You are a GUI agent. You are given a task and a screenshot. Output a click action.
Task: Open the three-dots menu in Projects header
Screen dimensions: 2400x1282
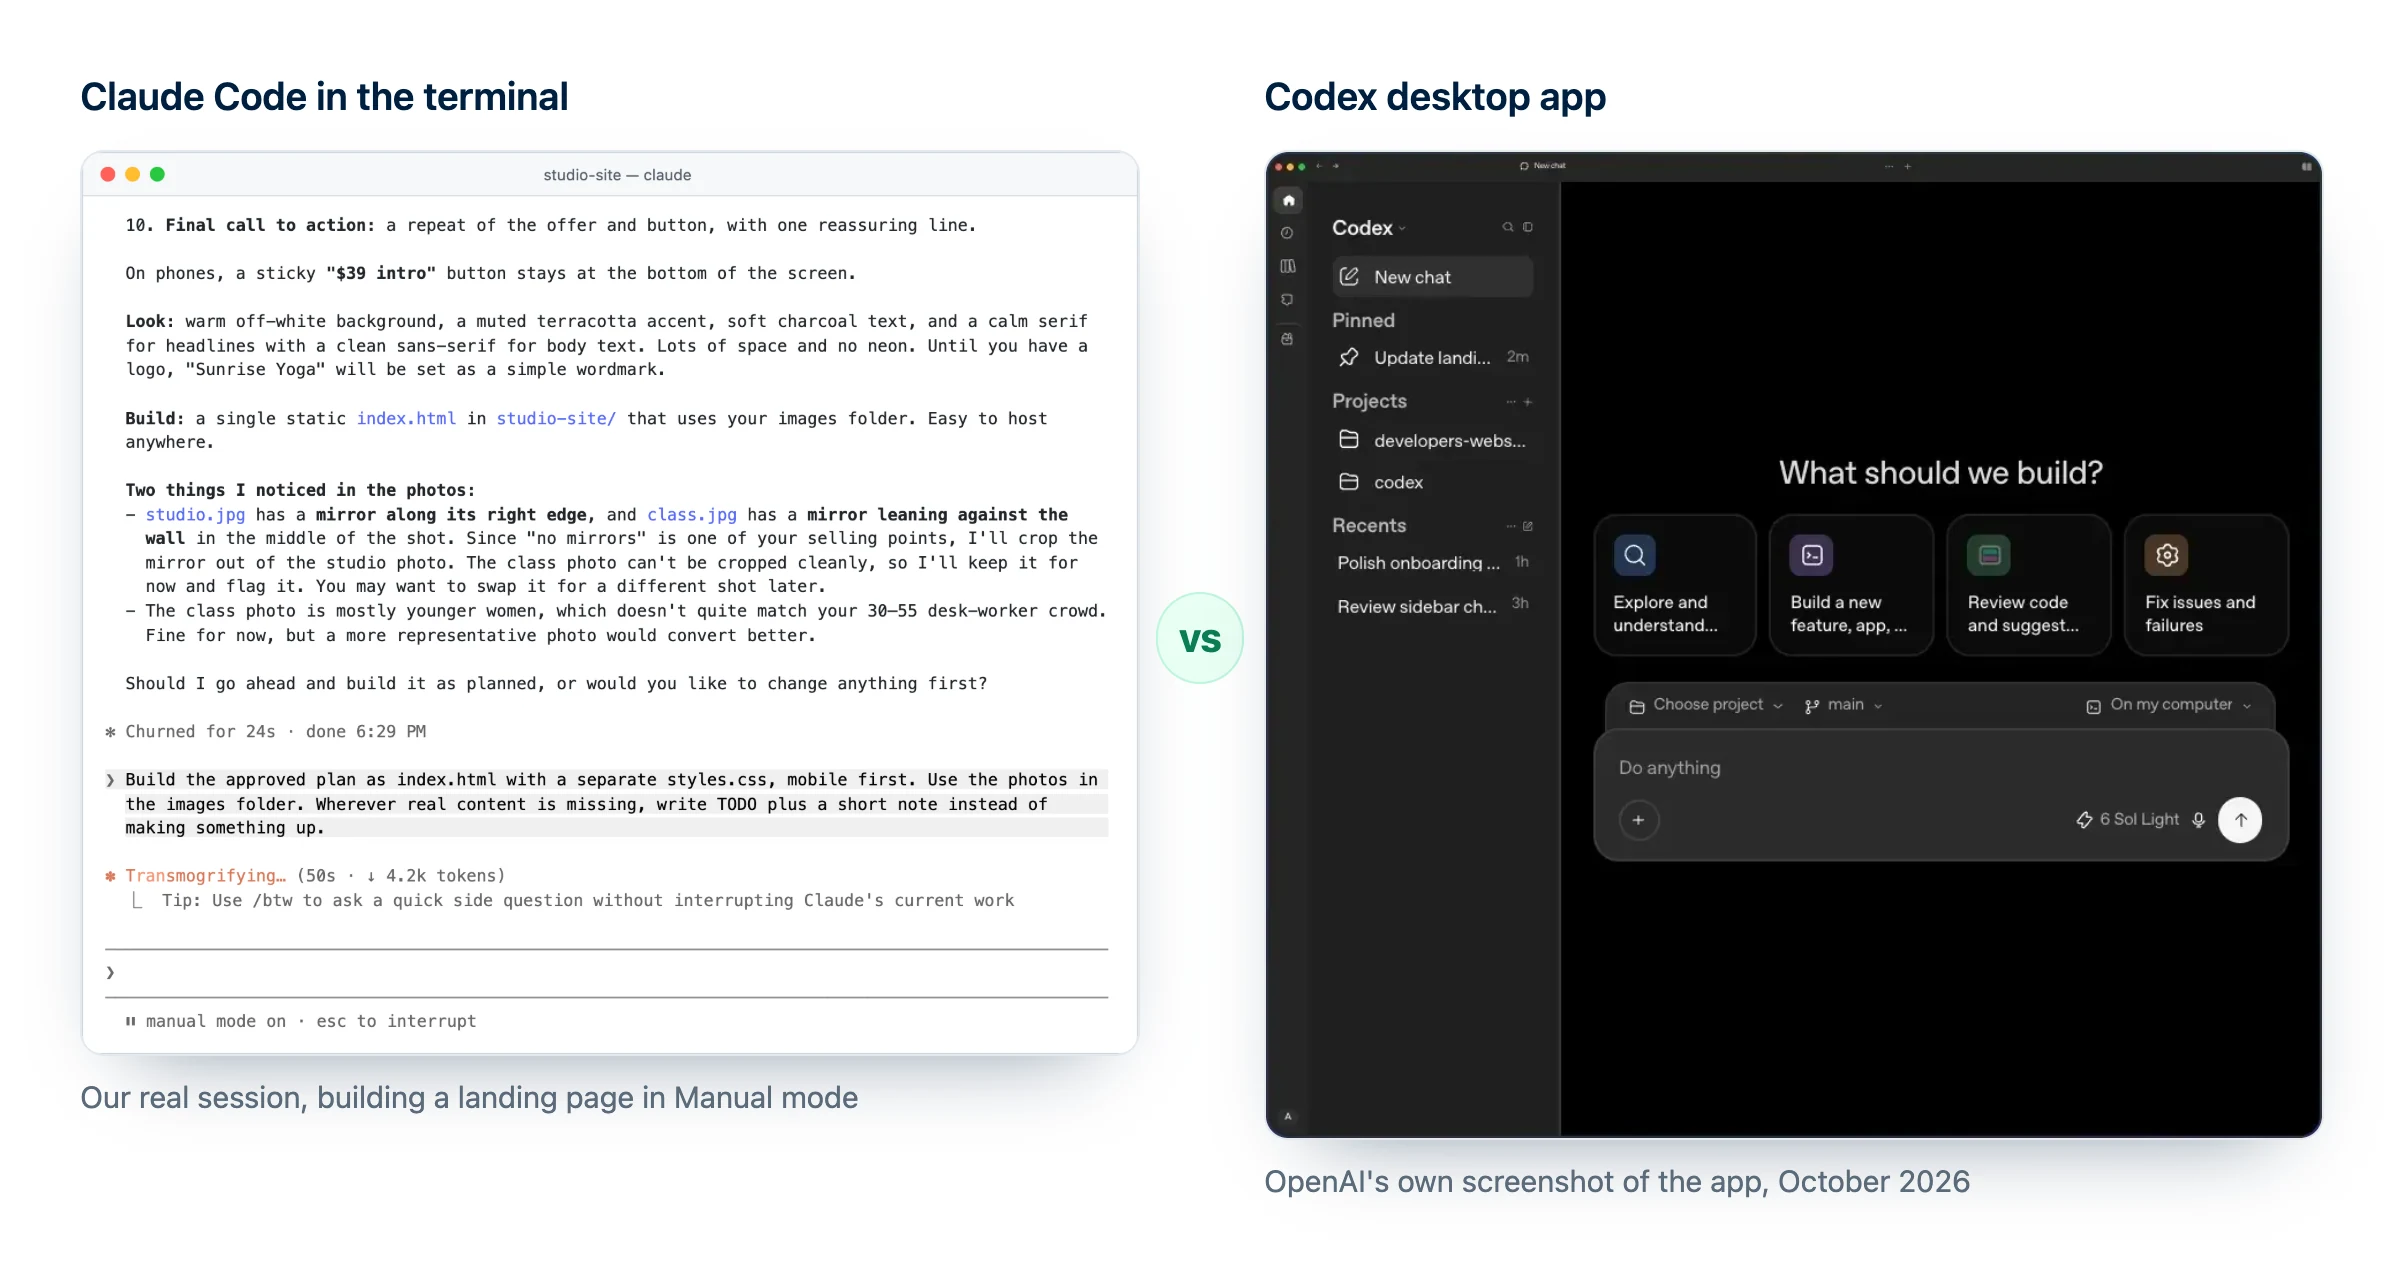(x=1511, y=402)
